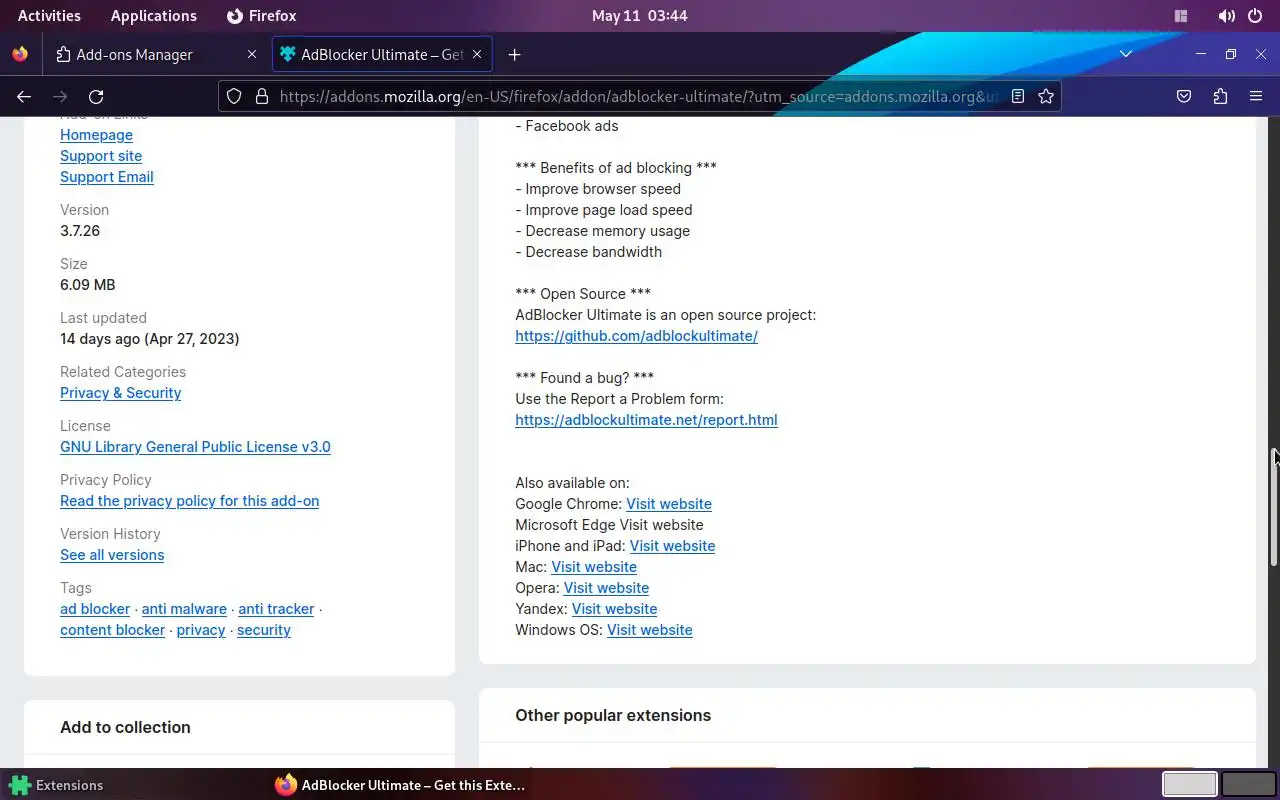
Task: Click the date 14 days ago (Apr 27, 2023)
Action: 150,339
